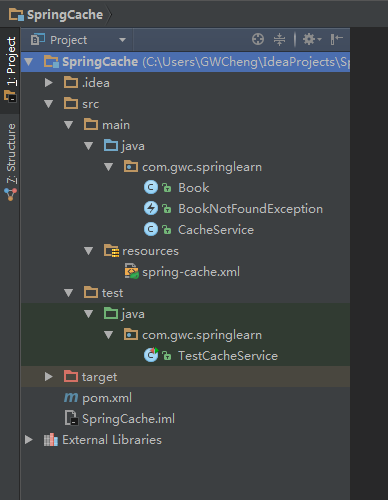Screen dimensions: 388x500
Task: Click the External Libraries bookshelf icon
Action: click(x=51, y=440)
